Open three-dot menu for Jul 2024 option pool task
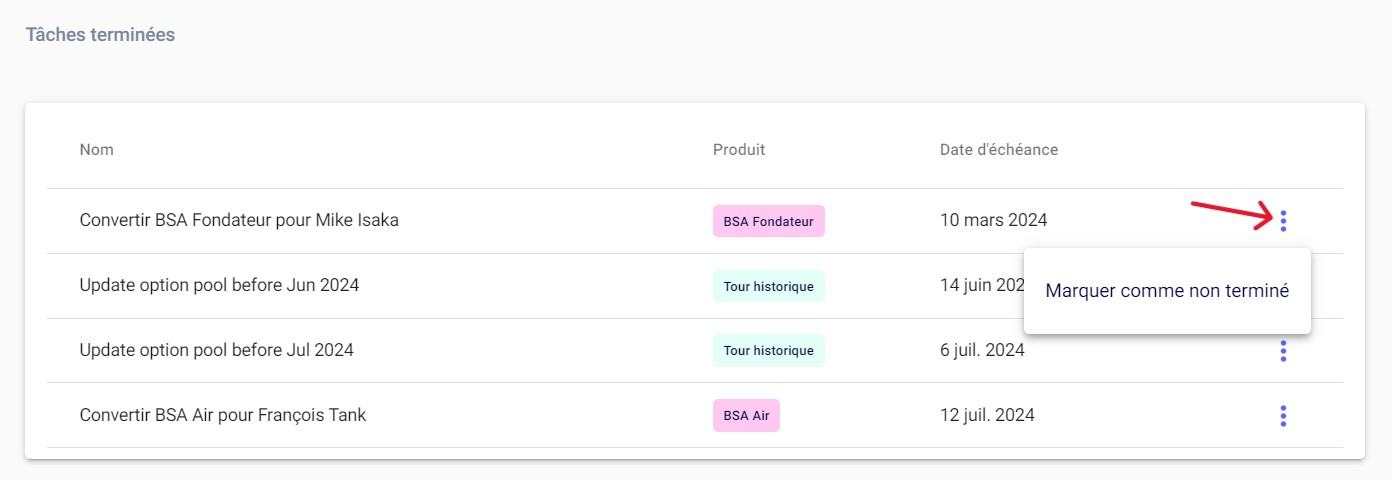 [1283, 351]
